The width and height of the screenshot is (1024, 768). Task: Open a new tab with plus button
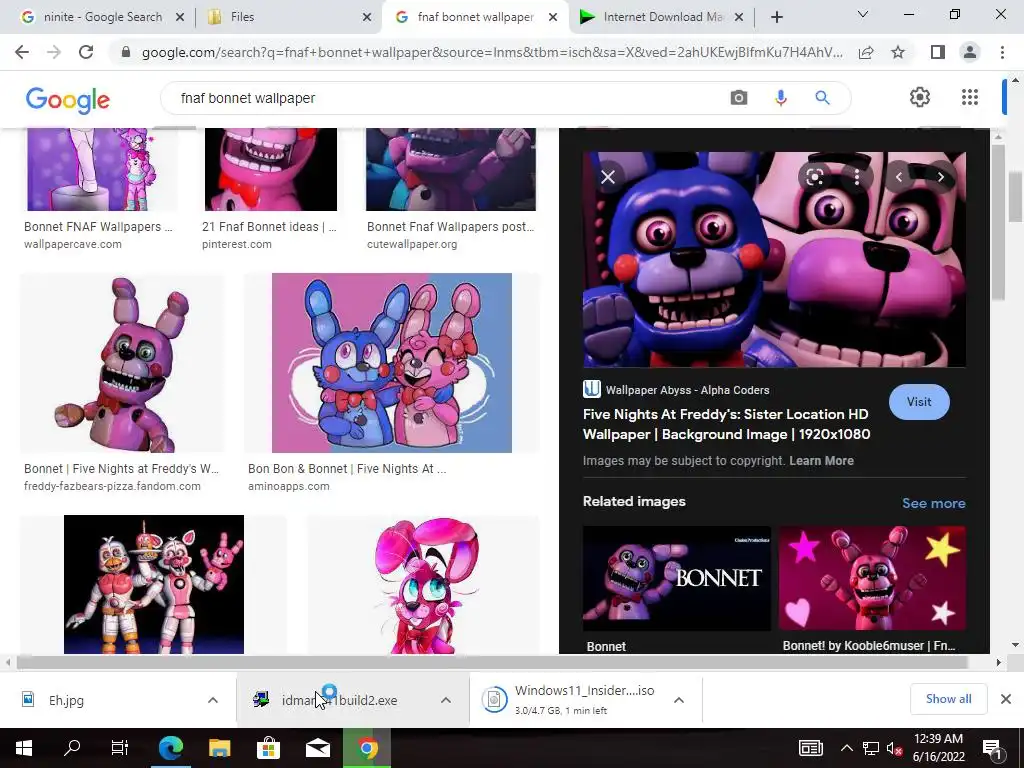[776, 17]
